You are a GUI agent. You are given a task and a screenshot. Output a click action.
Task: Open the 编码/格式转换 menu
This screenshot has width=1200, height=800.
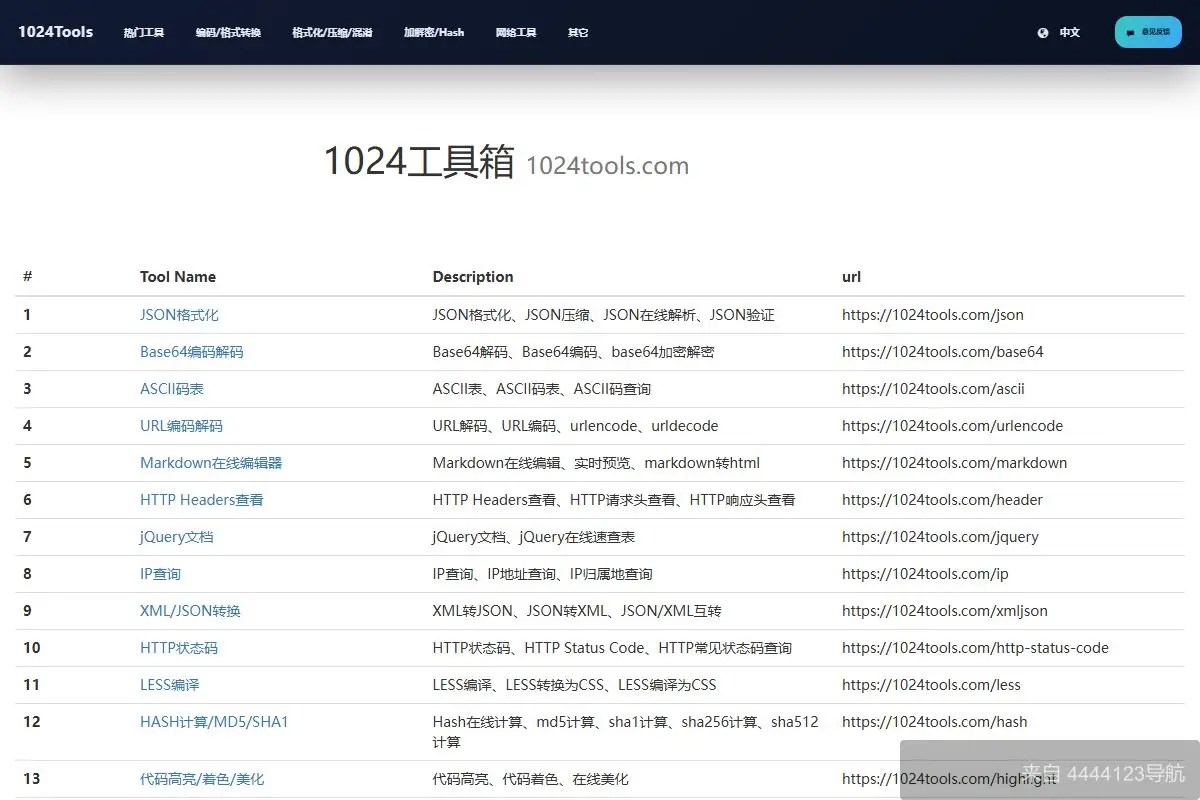[x=227, y=32]
